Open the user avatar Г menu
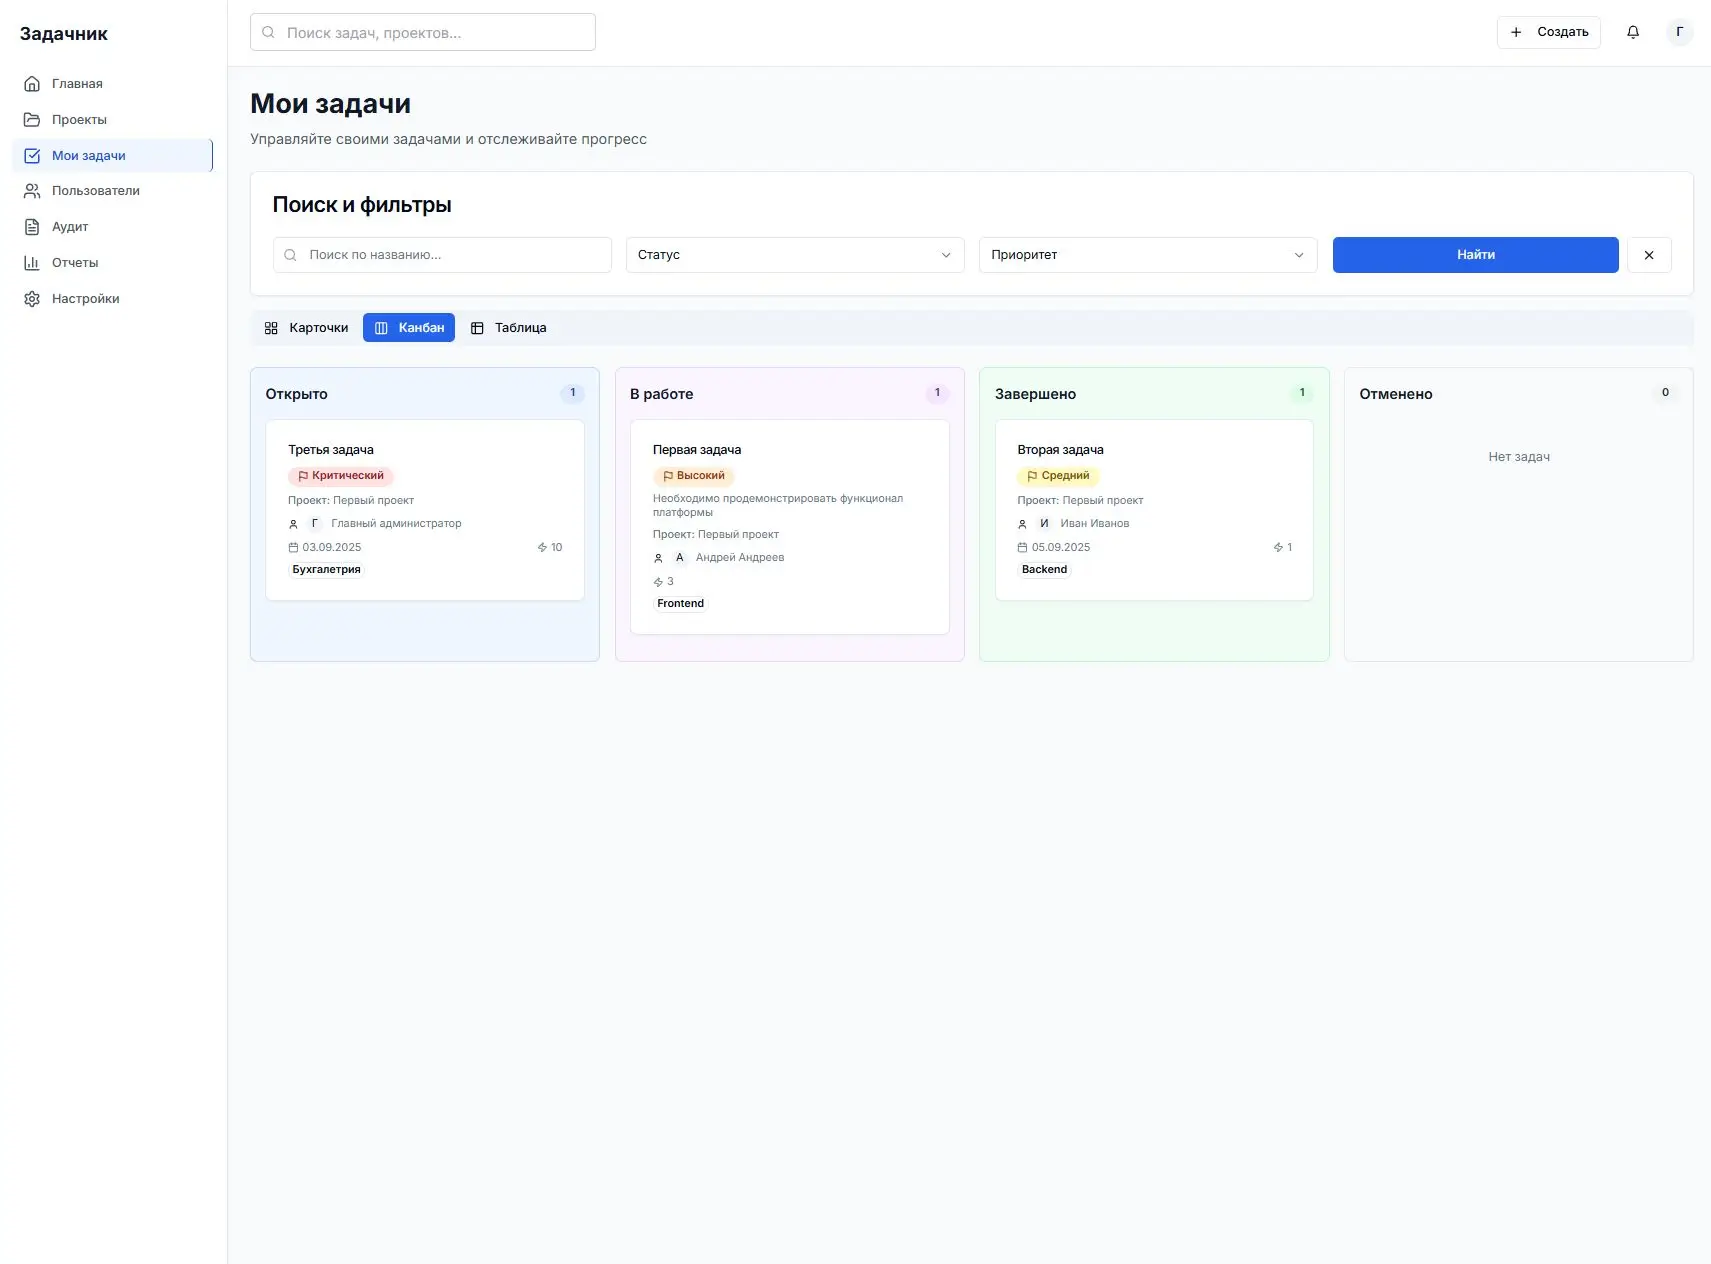Viewport: 1711px width, 1264px height. coord(1679,32)
